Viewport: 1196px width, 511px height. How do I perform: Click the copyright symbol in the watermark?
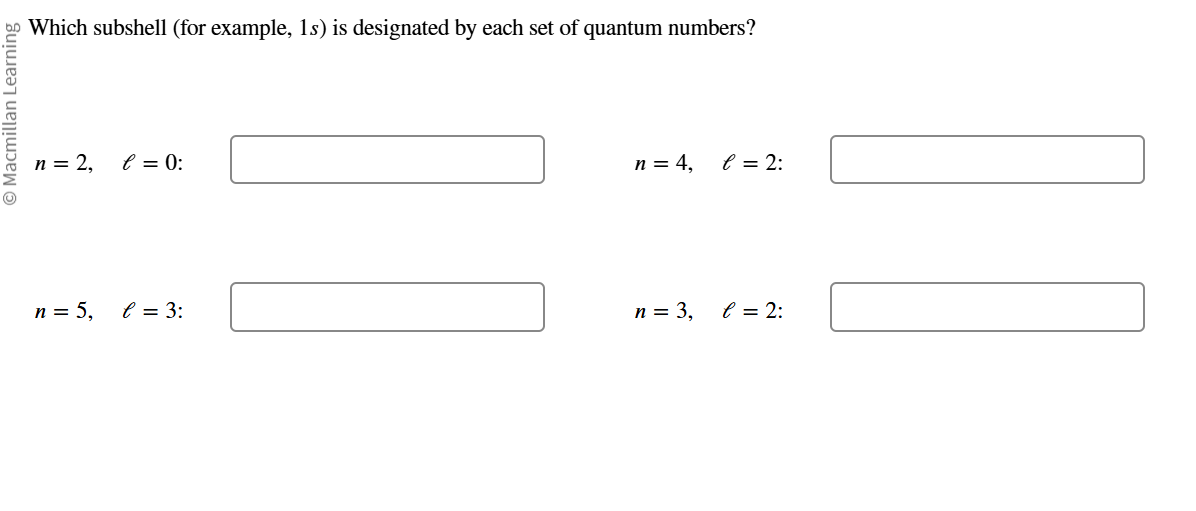click(x=11, y=198)
